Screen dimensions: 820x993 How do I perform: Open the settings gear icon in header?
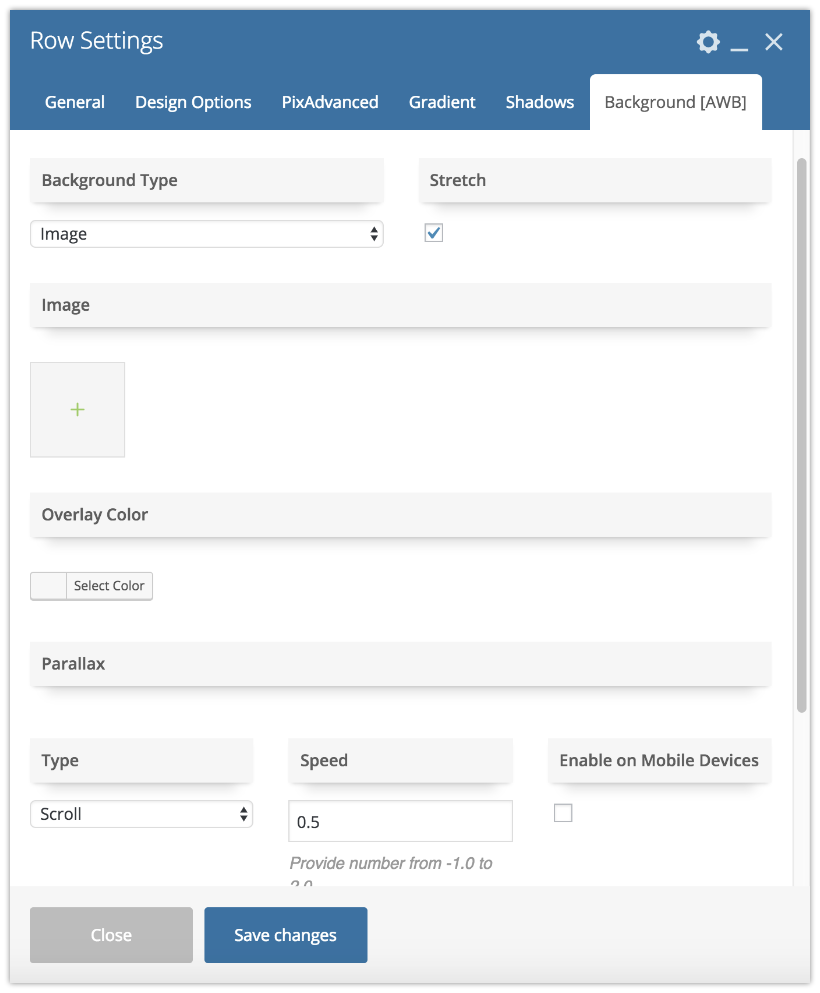coord(708,42)
